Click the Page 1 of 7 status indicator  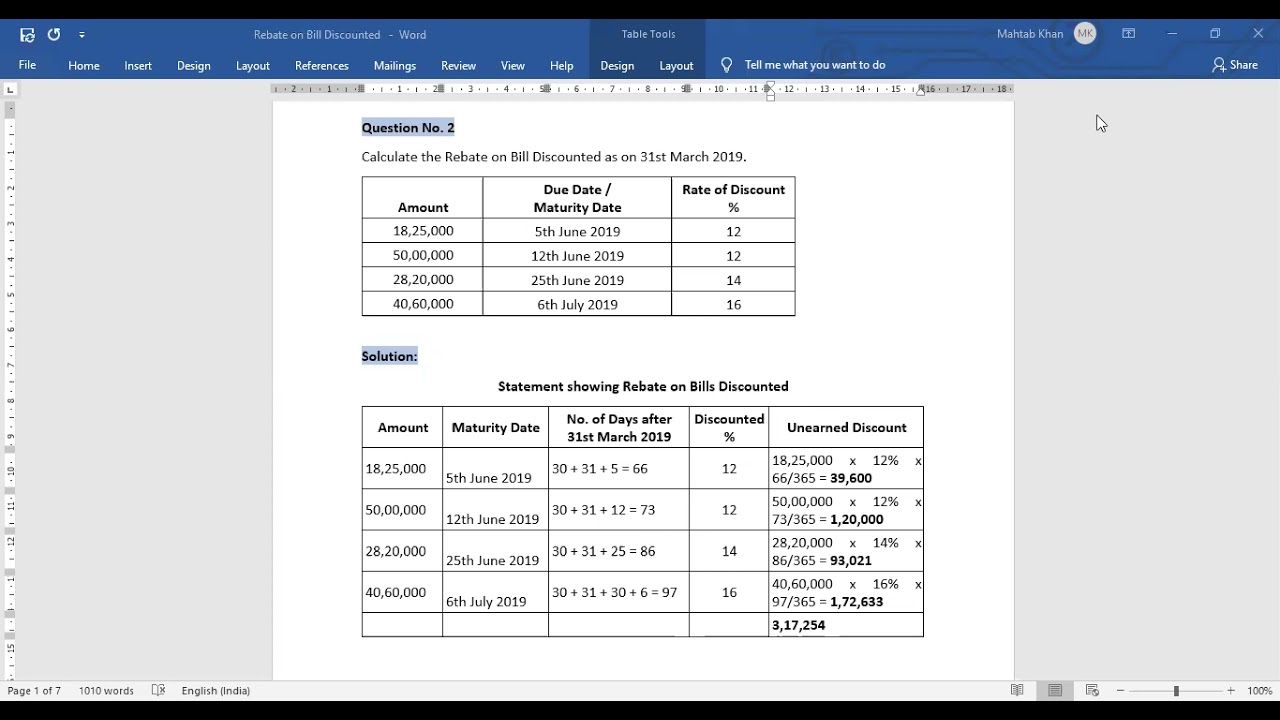[x=34, y=691]
